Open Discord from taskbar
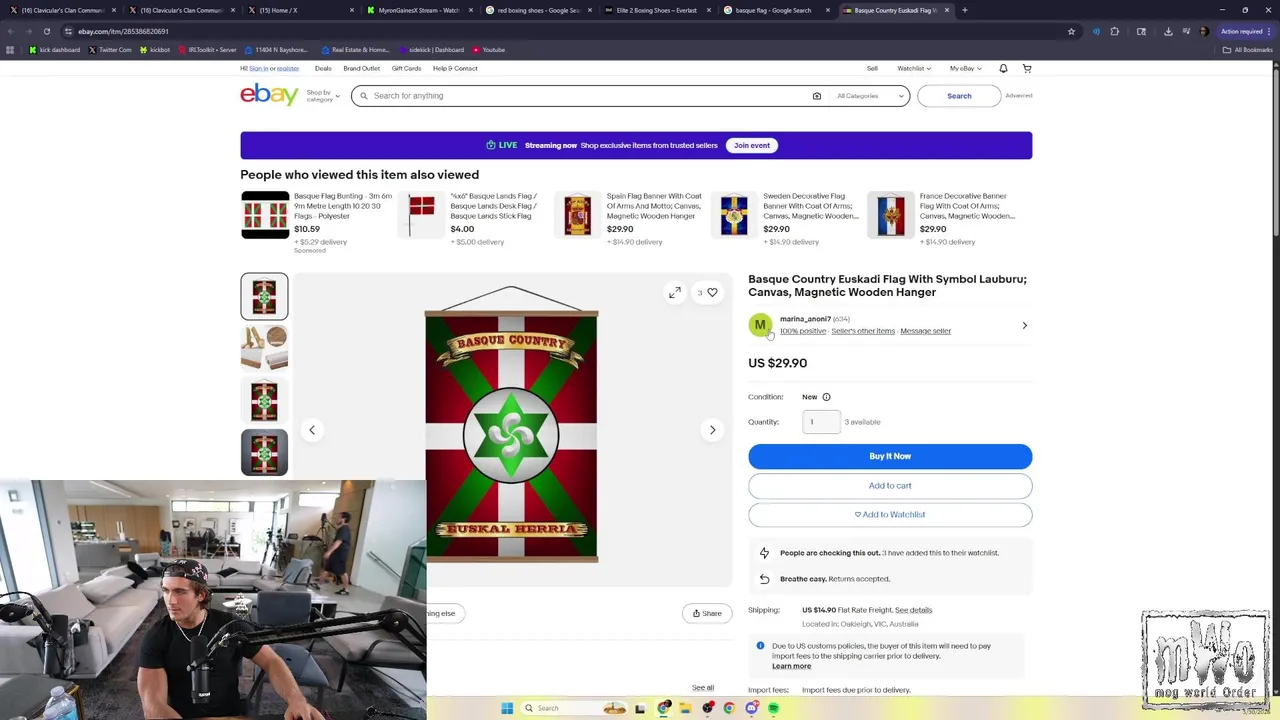 tap(751, 708)
